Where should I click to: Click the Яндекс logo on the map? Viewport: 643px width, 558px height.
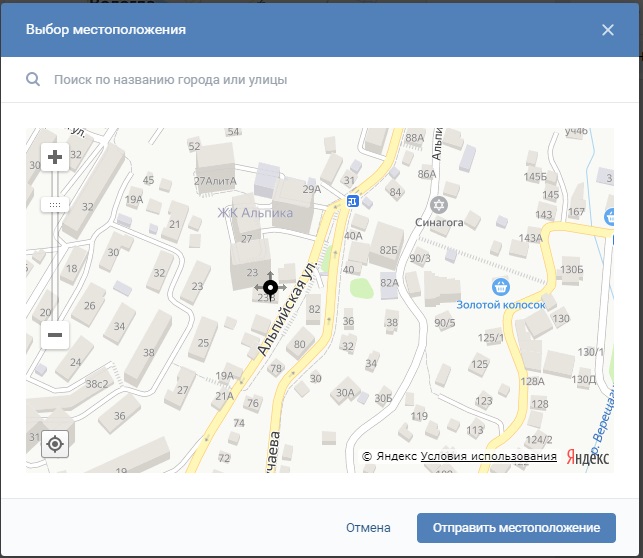[x=585, y=456]
